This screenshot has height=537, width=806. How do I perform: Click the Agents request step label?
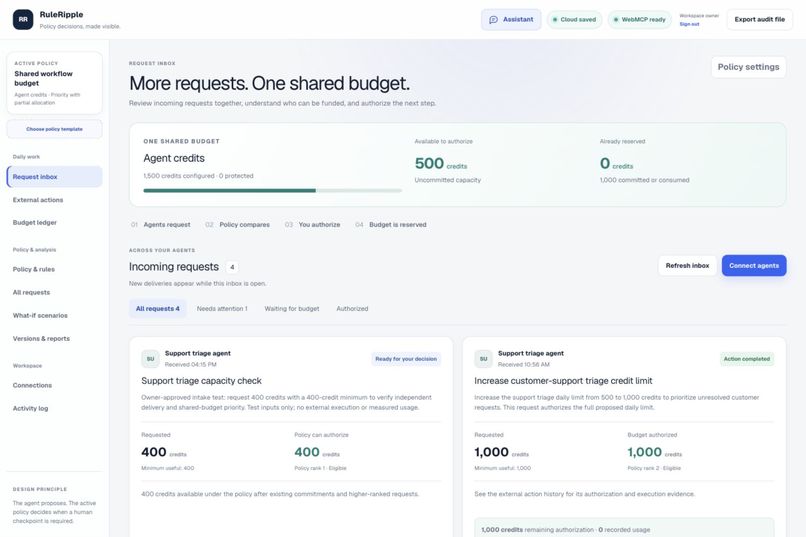pyautogui.click(x=167, y=225)
